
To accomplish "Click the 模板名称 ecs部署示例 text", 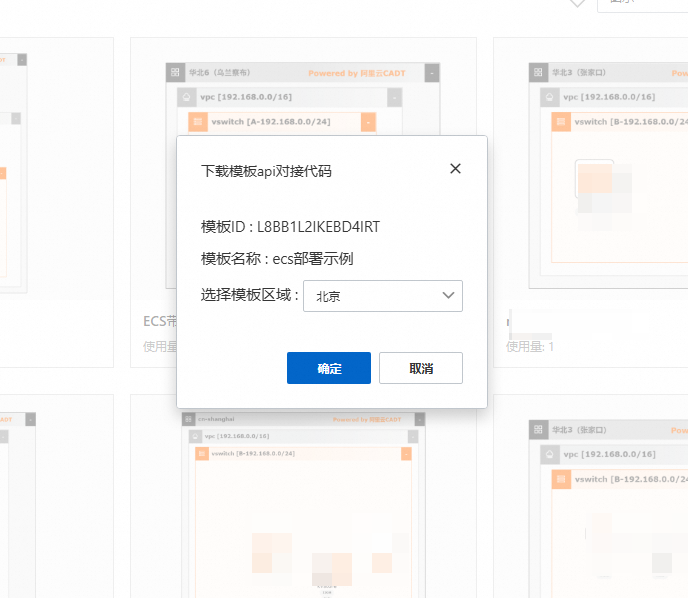I will click(x=277, y=259).
